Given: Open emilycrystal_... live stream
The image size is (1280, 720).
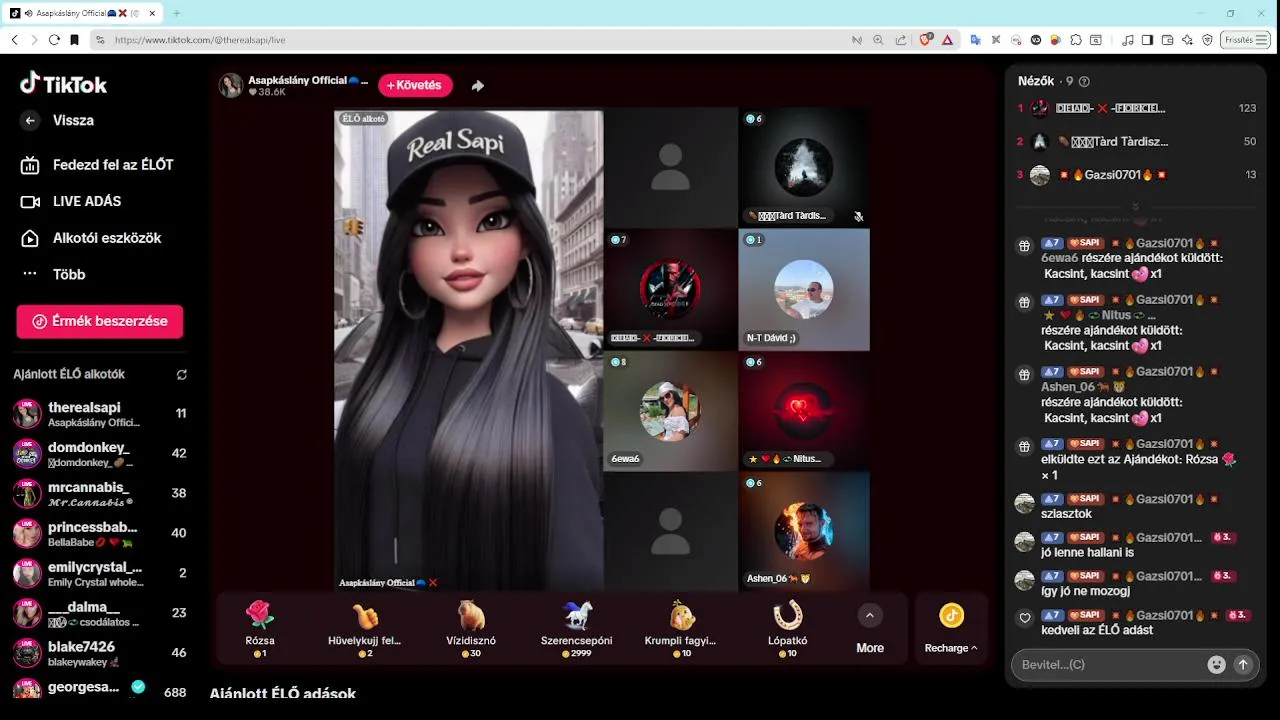Looking at the screenshot, I should pos(100,574).
